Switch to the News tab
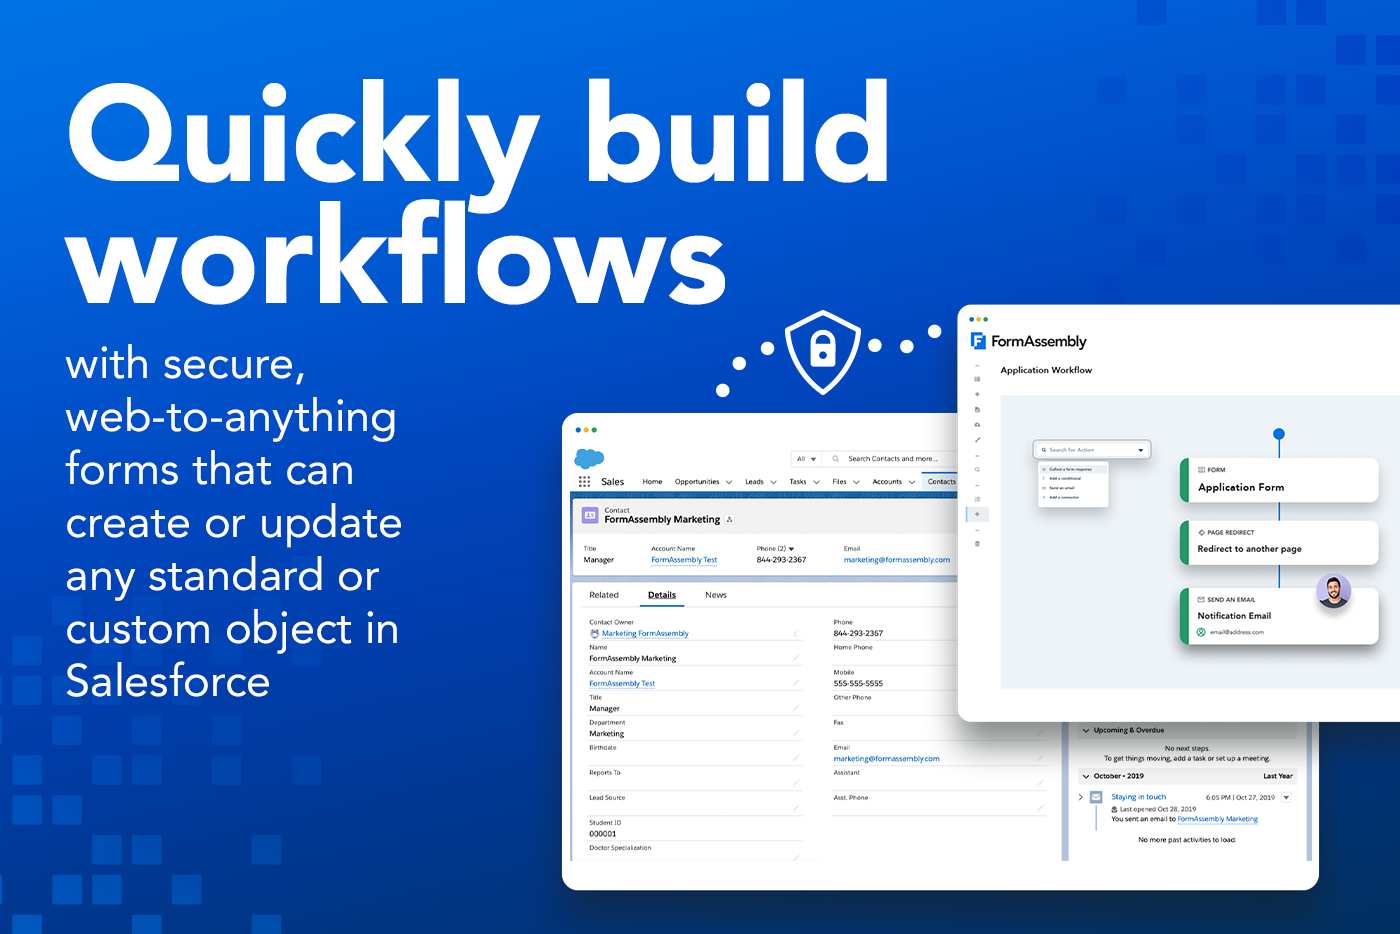The image size is (1400, 934). tap(716, 595)
